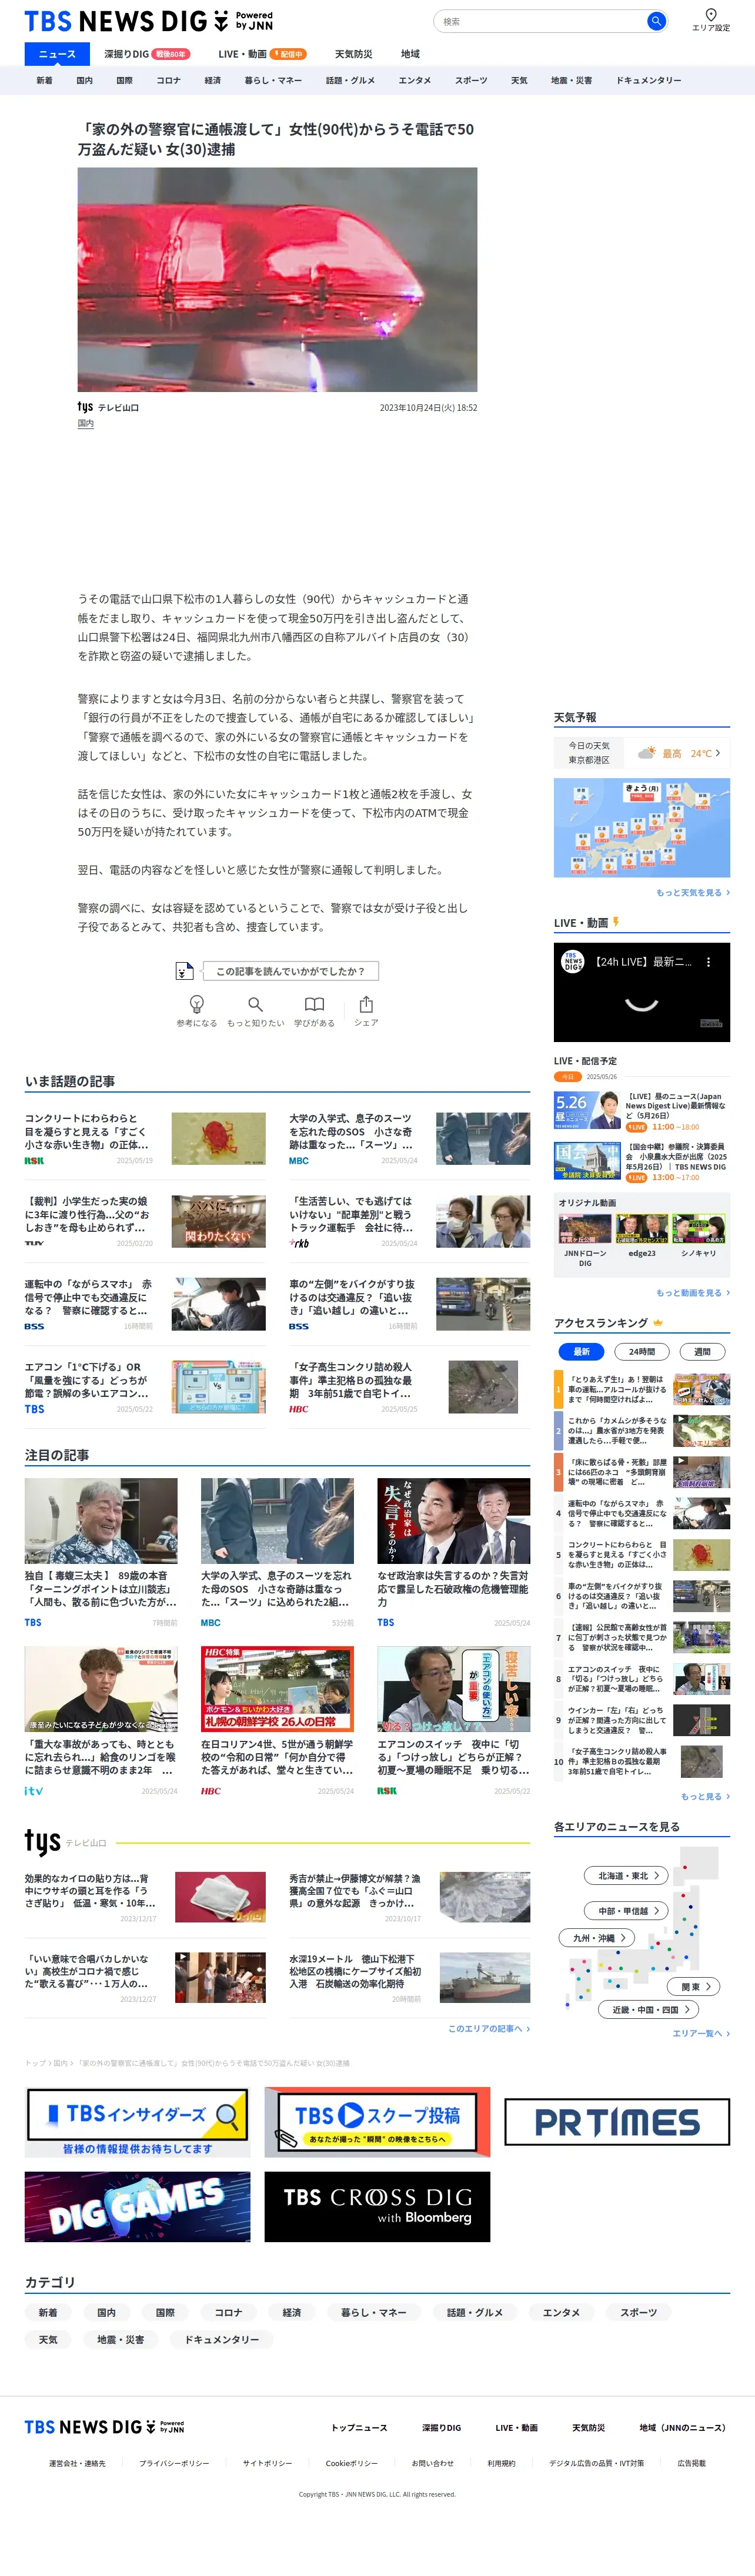
Task: Switch to the 天気防災 tab
Action: (x=353, y=54)
